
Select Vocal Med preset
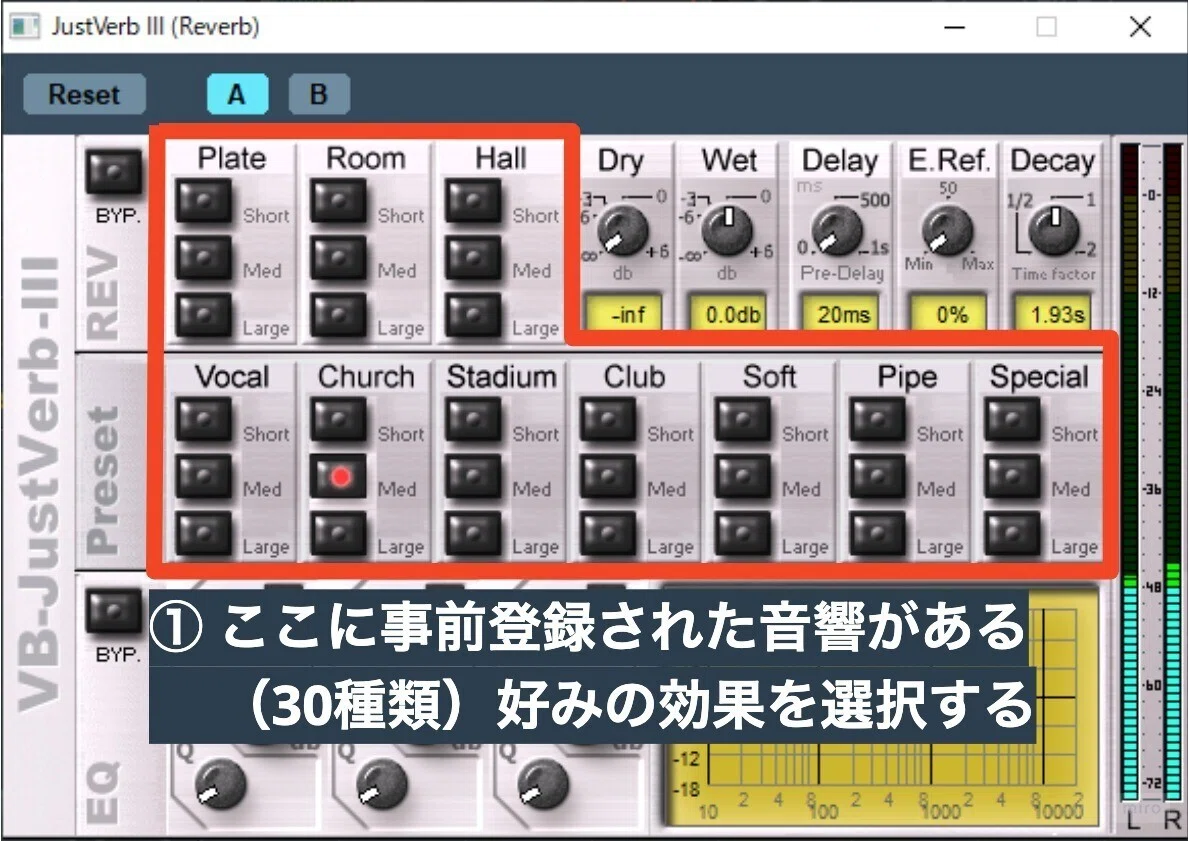click(x=203, y=476)
